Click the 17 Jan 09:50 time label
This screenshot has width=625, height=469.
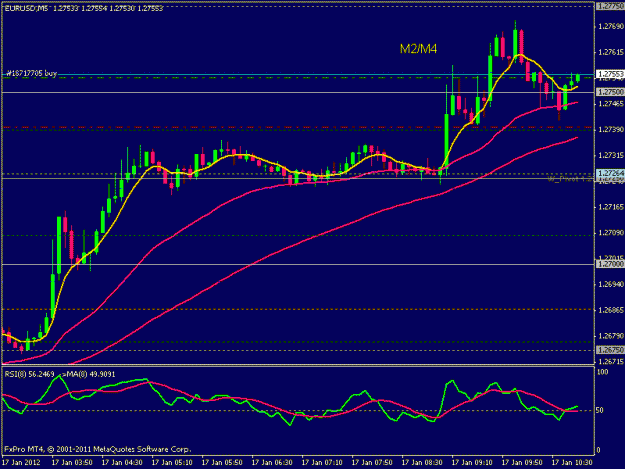click(x=522, y=463)
